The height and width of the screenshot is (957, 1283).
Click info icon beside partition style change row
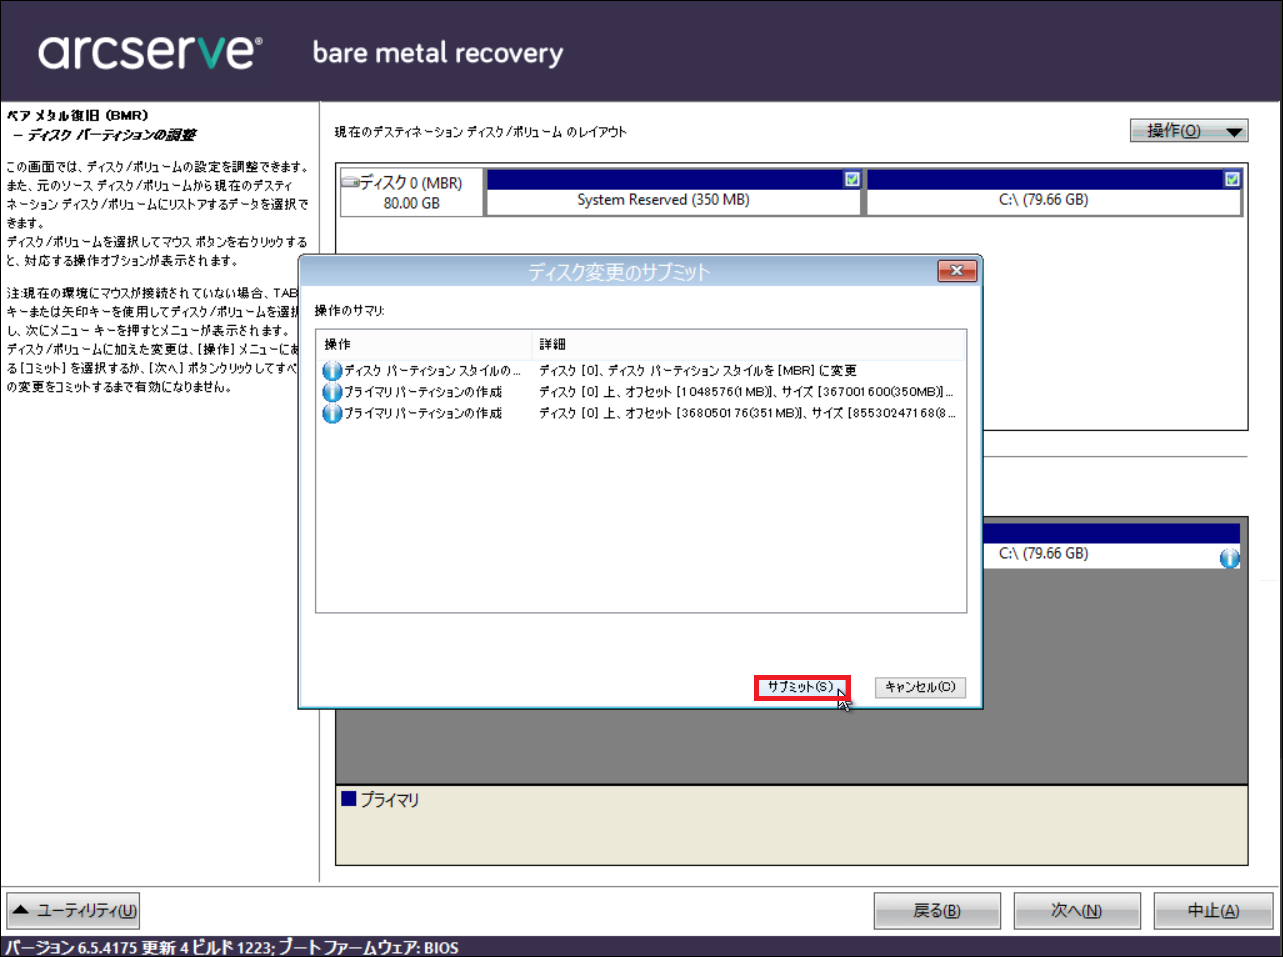tap(332, 371)
